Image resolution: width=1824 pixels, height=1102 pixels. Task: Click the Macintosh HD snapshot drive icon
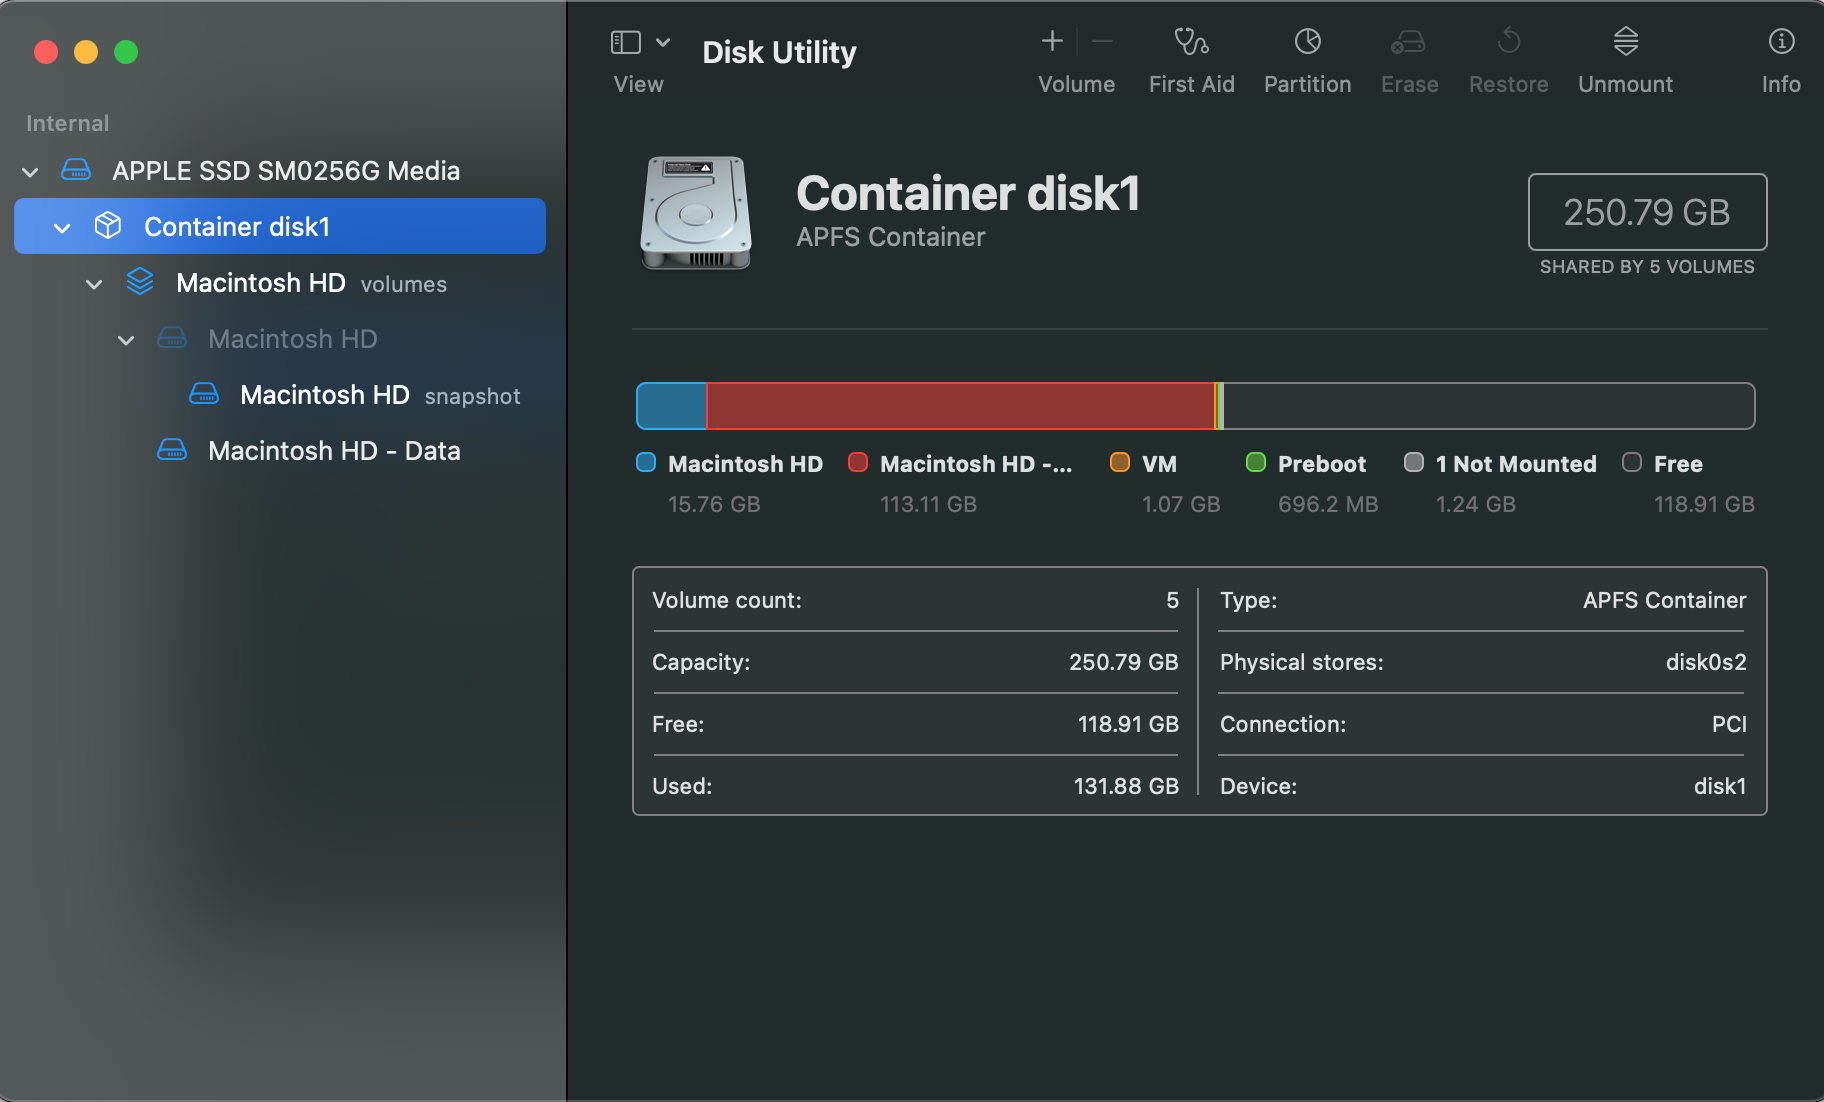coord(204,394)
